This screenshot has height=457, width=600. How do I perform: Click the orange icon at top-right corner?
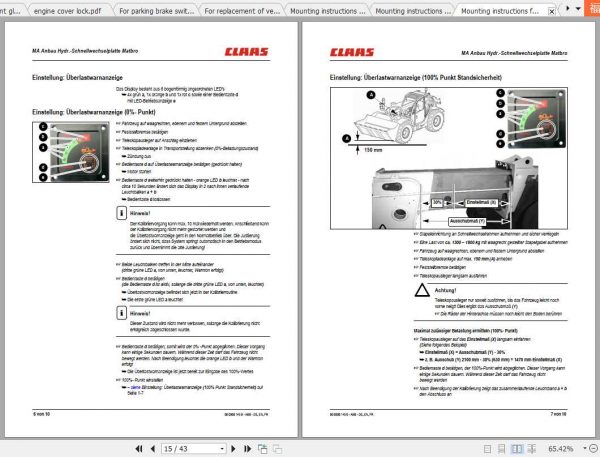[x=592, y=8]
